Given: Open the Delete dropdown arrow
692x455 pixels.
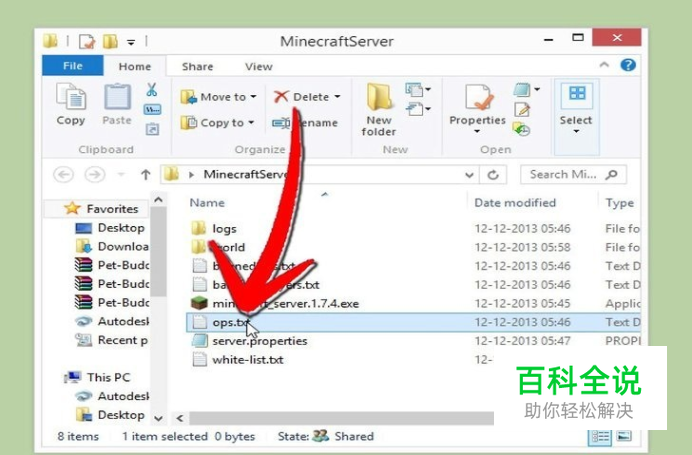Looking at the screenshot, I should click(337, 97).
